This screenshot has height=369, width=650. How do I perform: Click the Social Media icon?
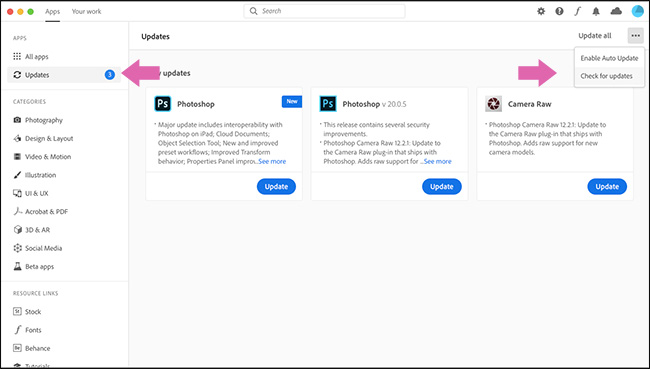click(17, 248)
